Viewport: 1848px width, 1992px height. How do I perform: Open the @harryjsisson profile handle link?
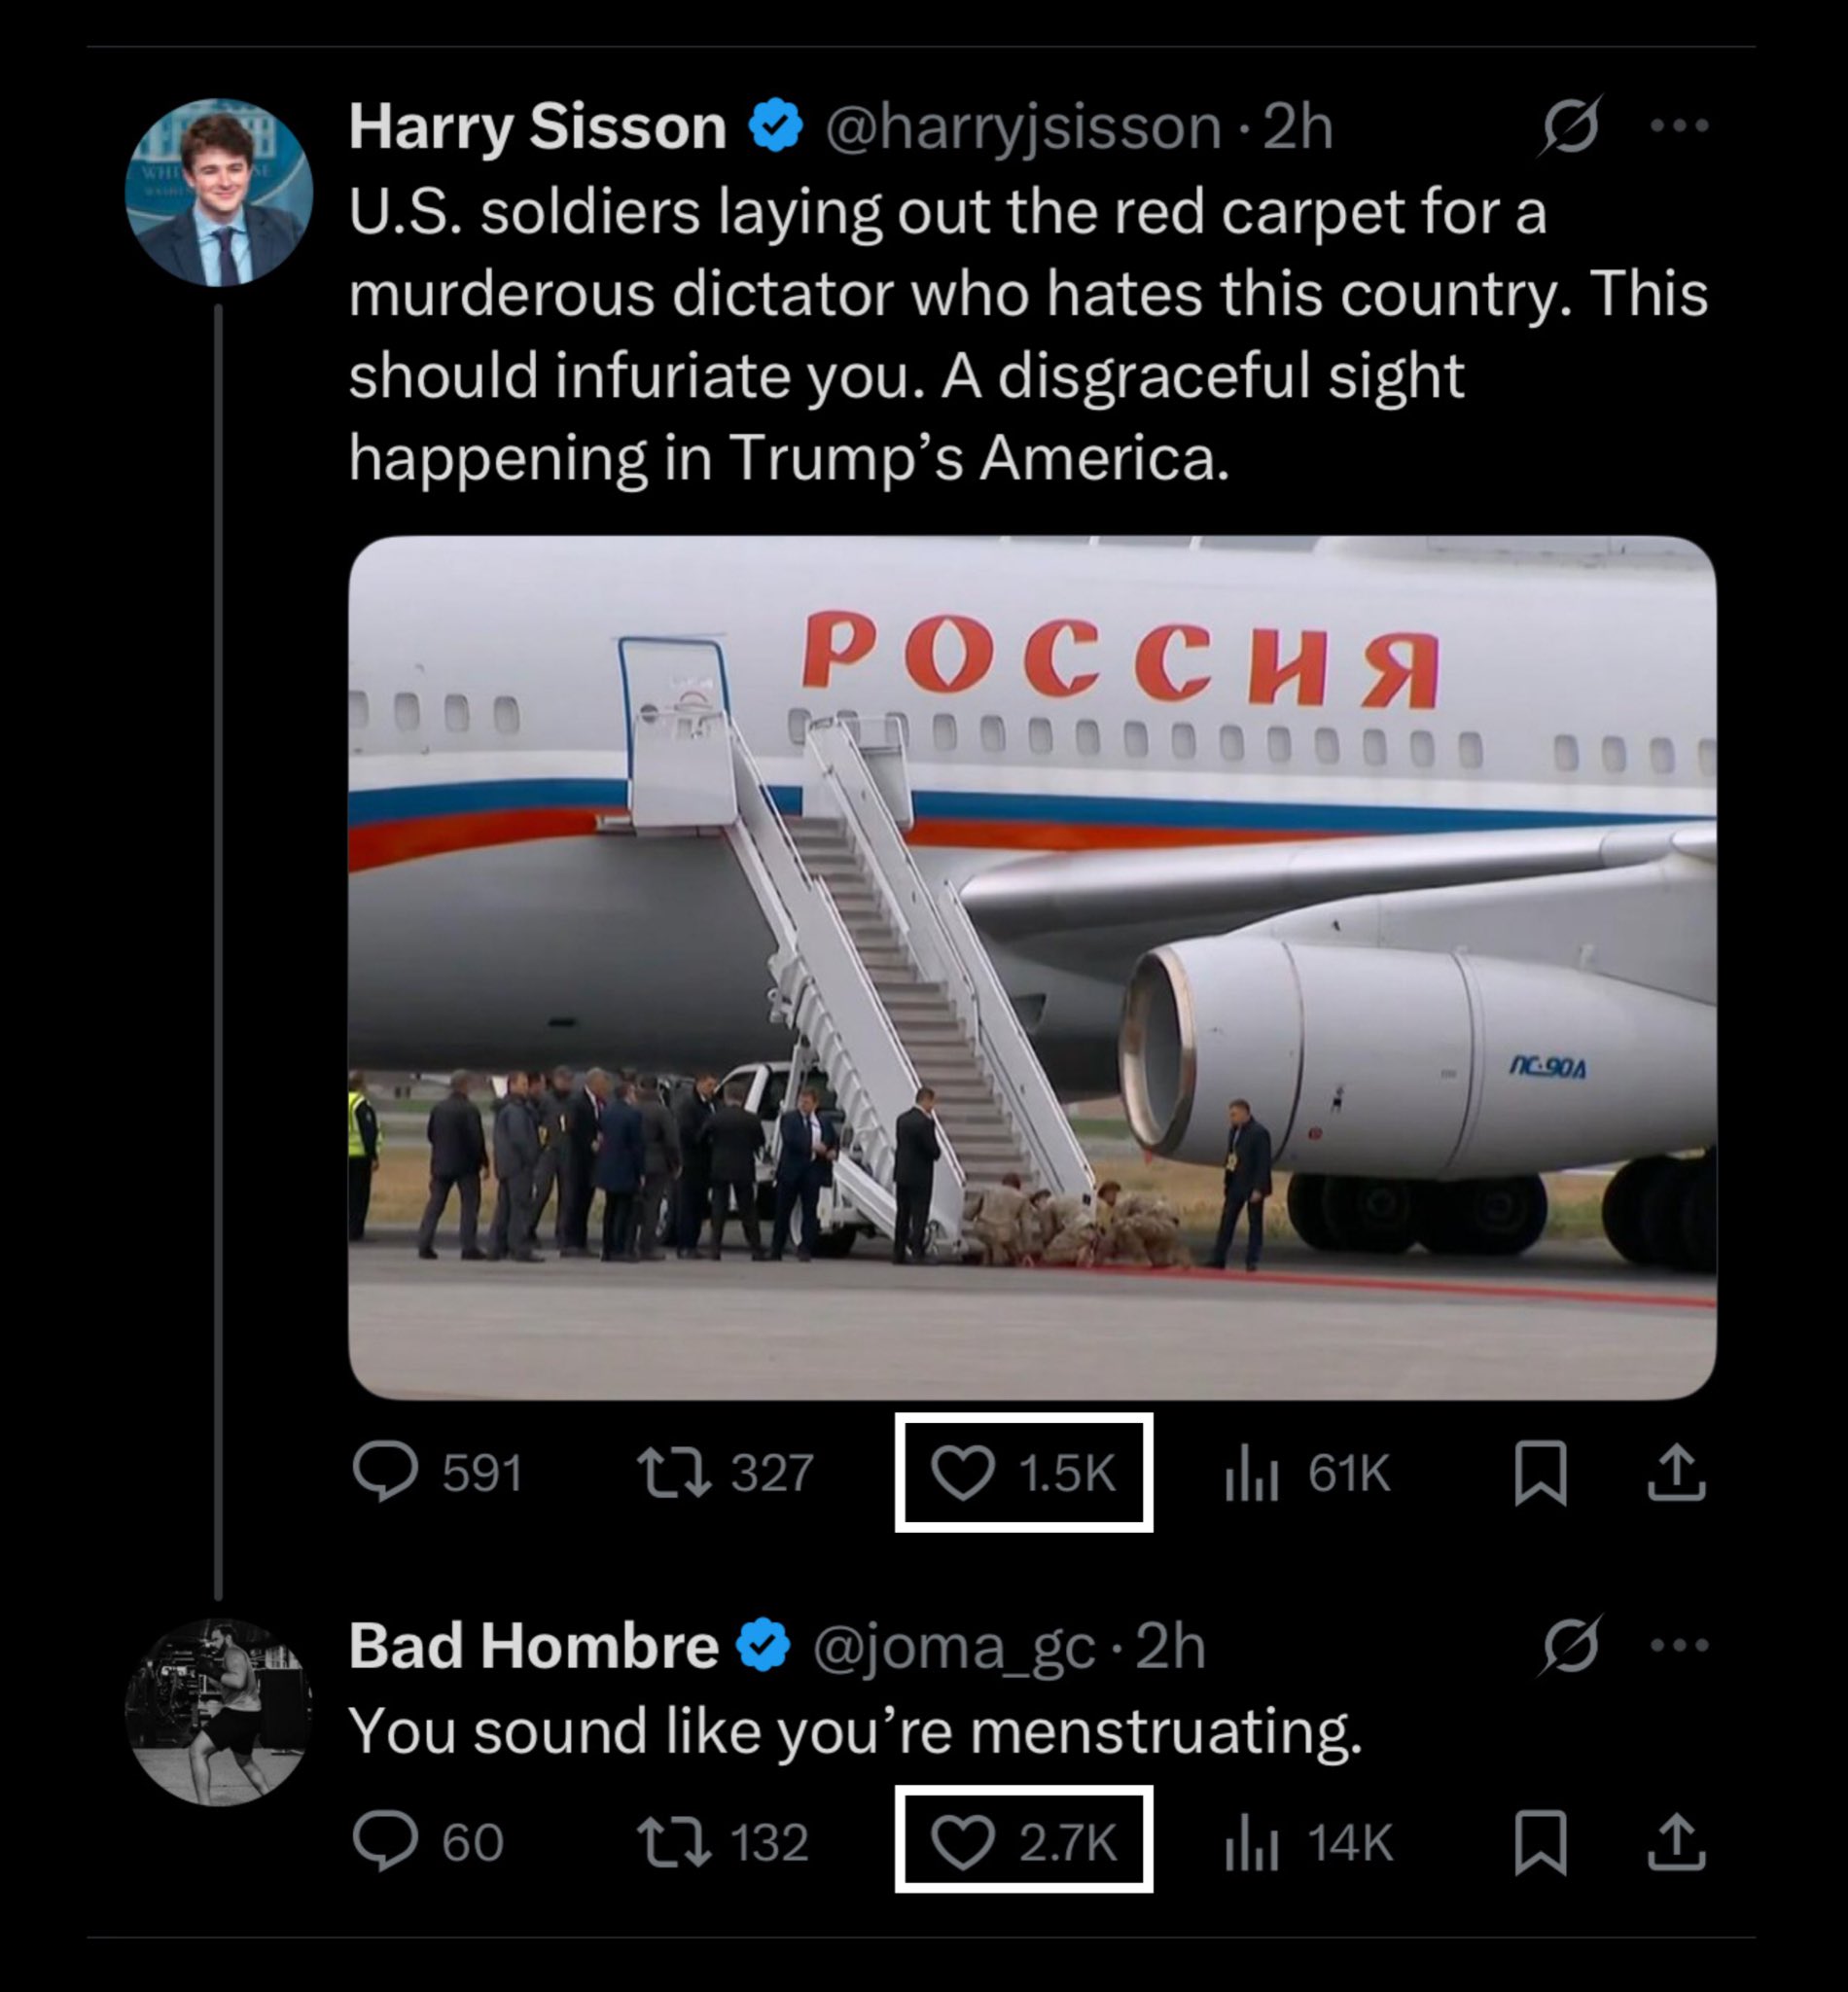1022,128
